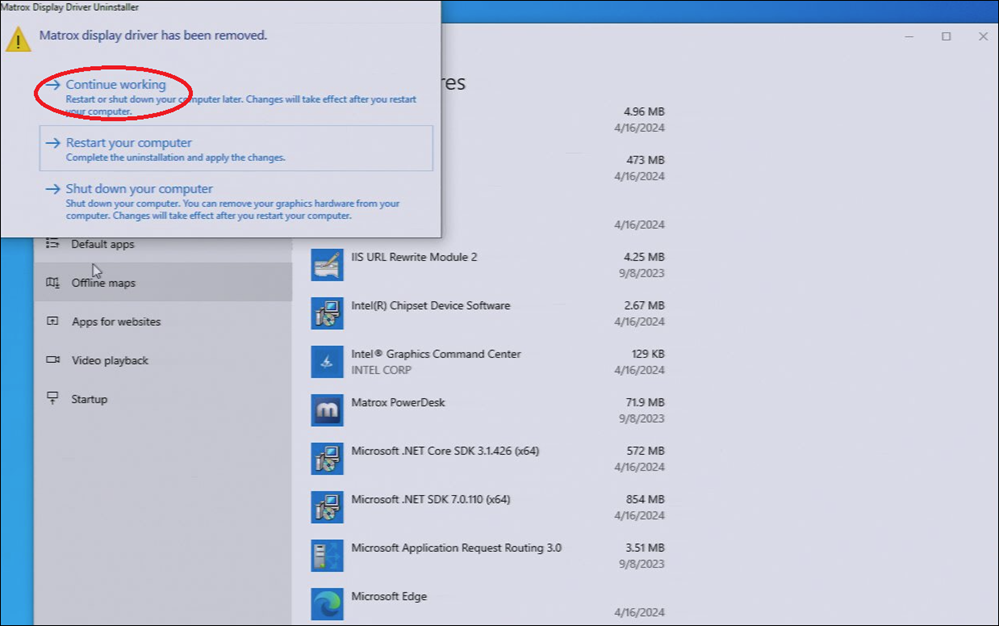
Task: Open Default apps in the sidebar
Action: click(x=102, y=245)
